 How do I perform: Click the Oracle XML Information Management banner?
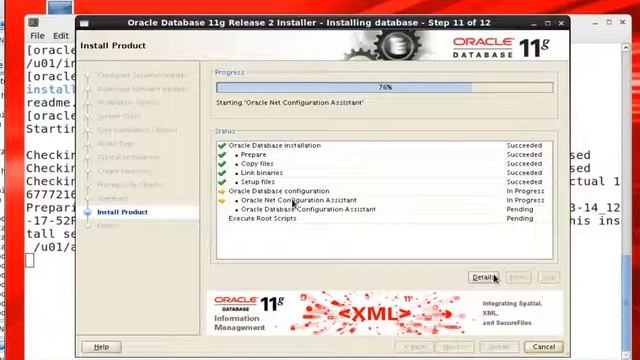[x=384, y=313]
